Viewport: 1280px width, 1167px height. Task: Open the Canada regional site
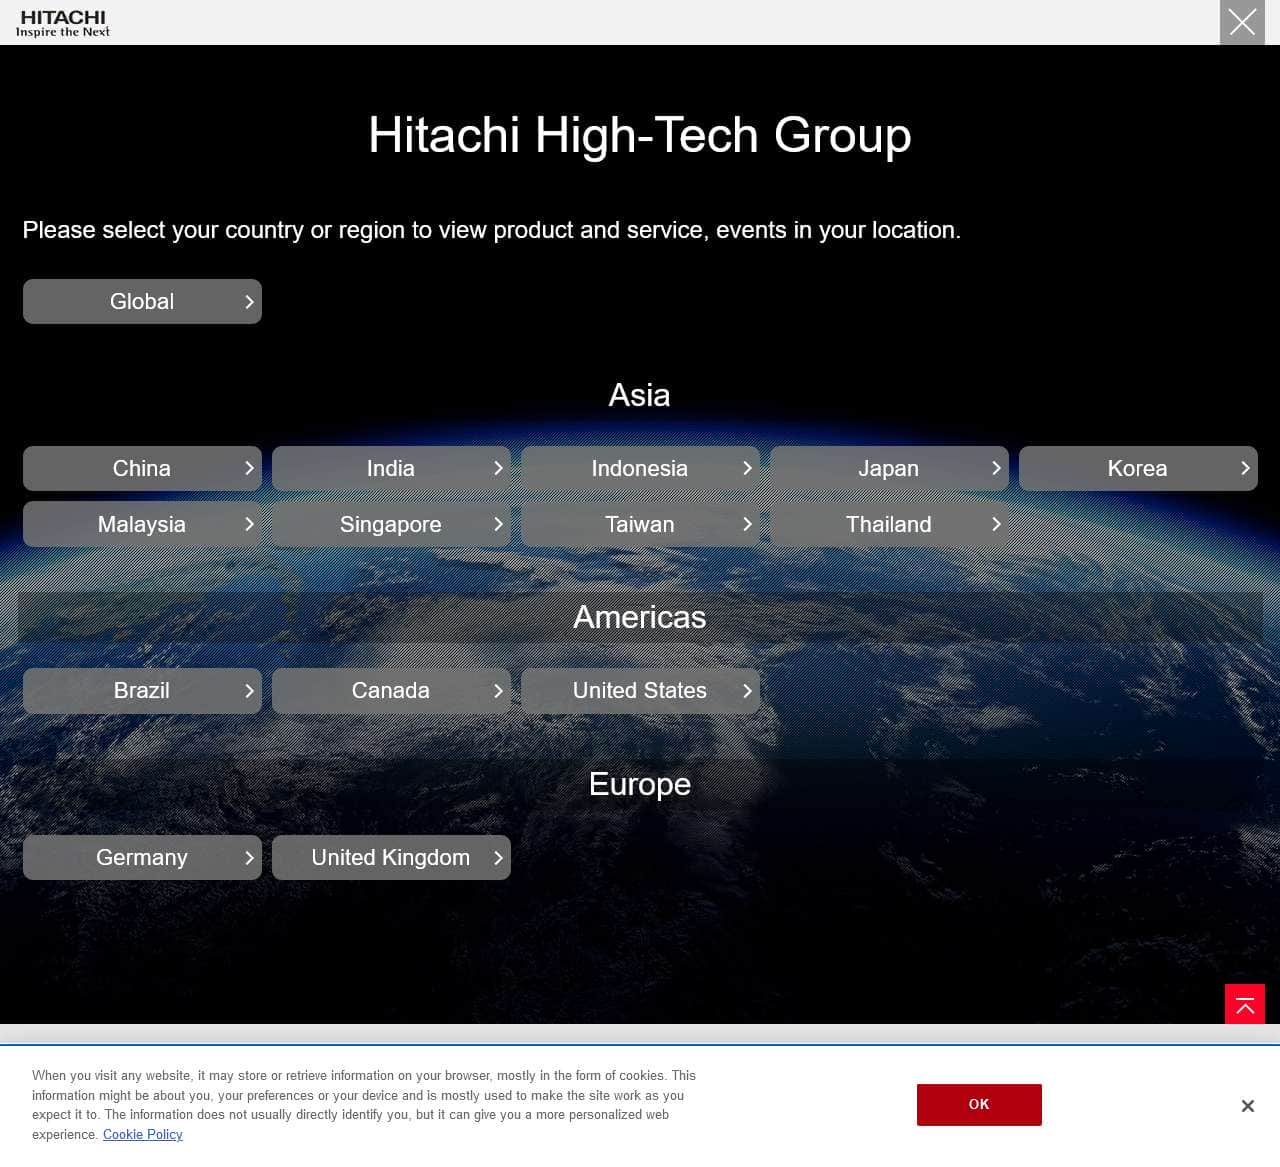[391, 690]
